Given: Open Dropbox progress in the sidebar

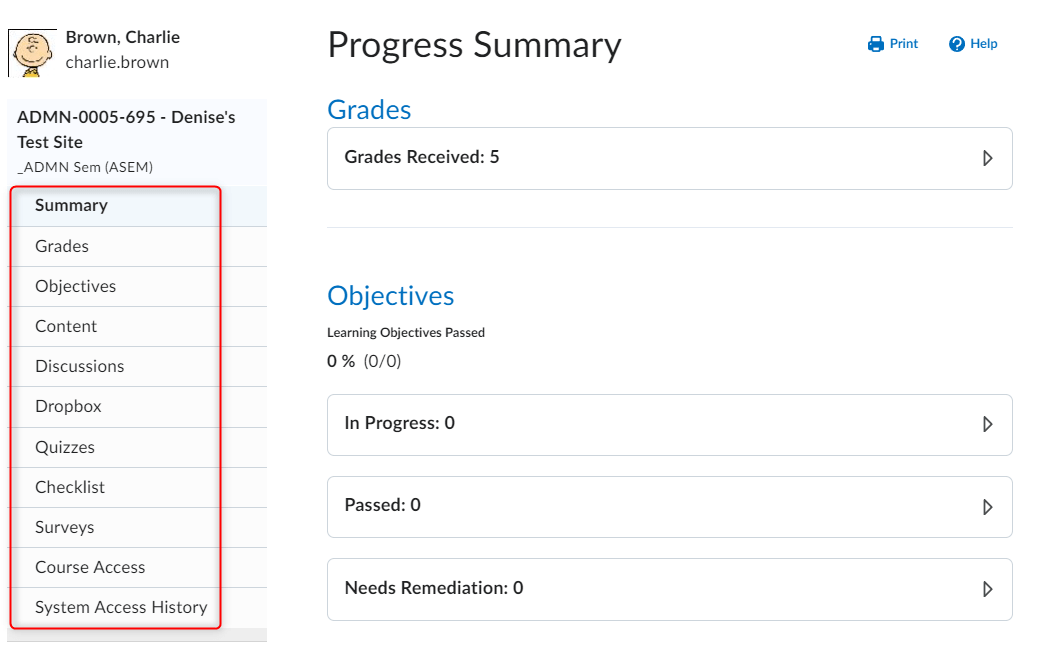Looking at the screenshot, I should coord(68,406).
